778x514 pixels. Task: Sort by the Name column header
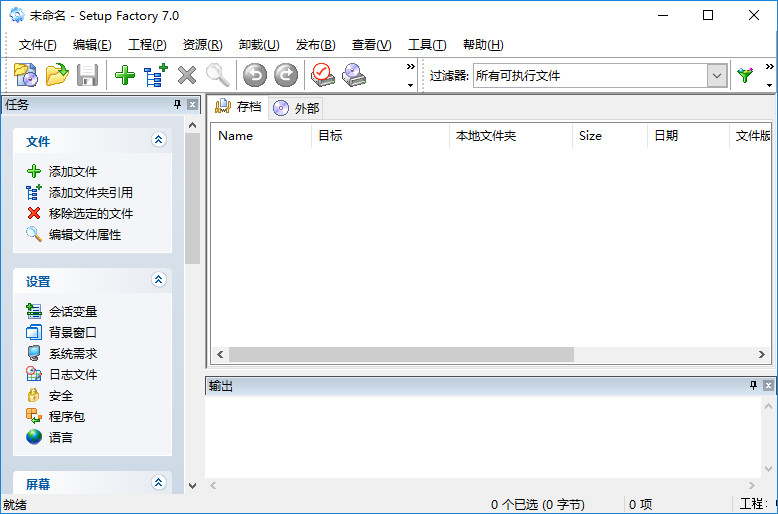[261, 135]
